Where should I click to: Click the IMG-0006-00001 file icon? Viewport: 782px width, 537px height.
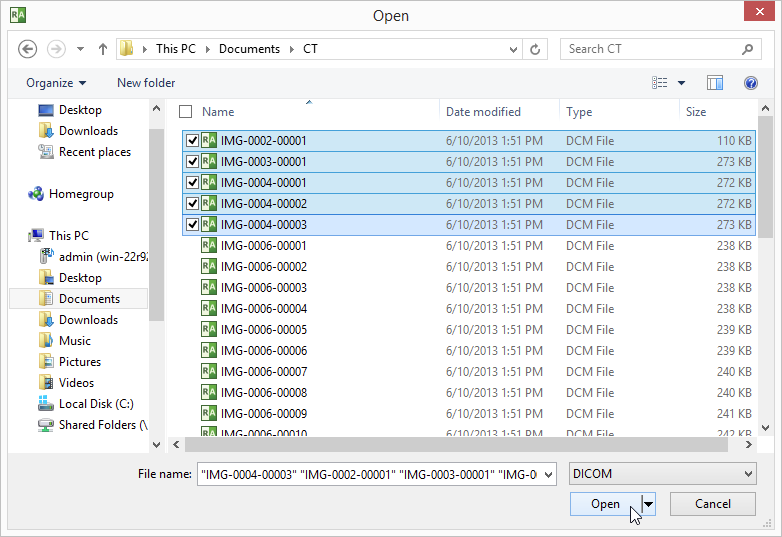coord(209,246)
